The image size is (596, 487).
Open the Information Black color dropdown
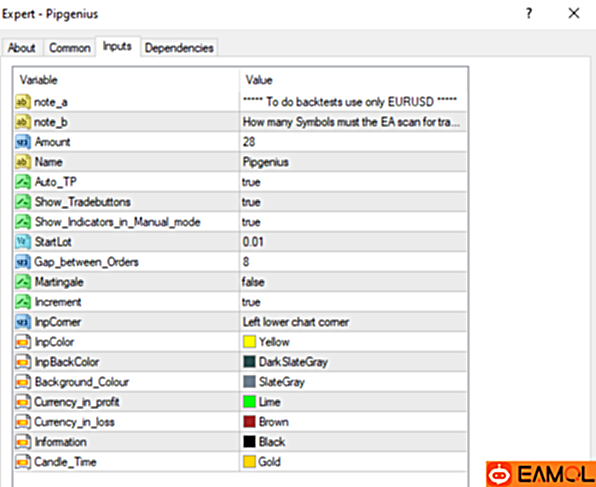point(353,442)
